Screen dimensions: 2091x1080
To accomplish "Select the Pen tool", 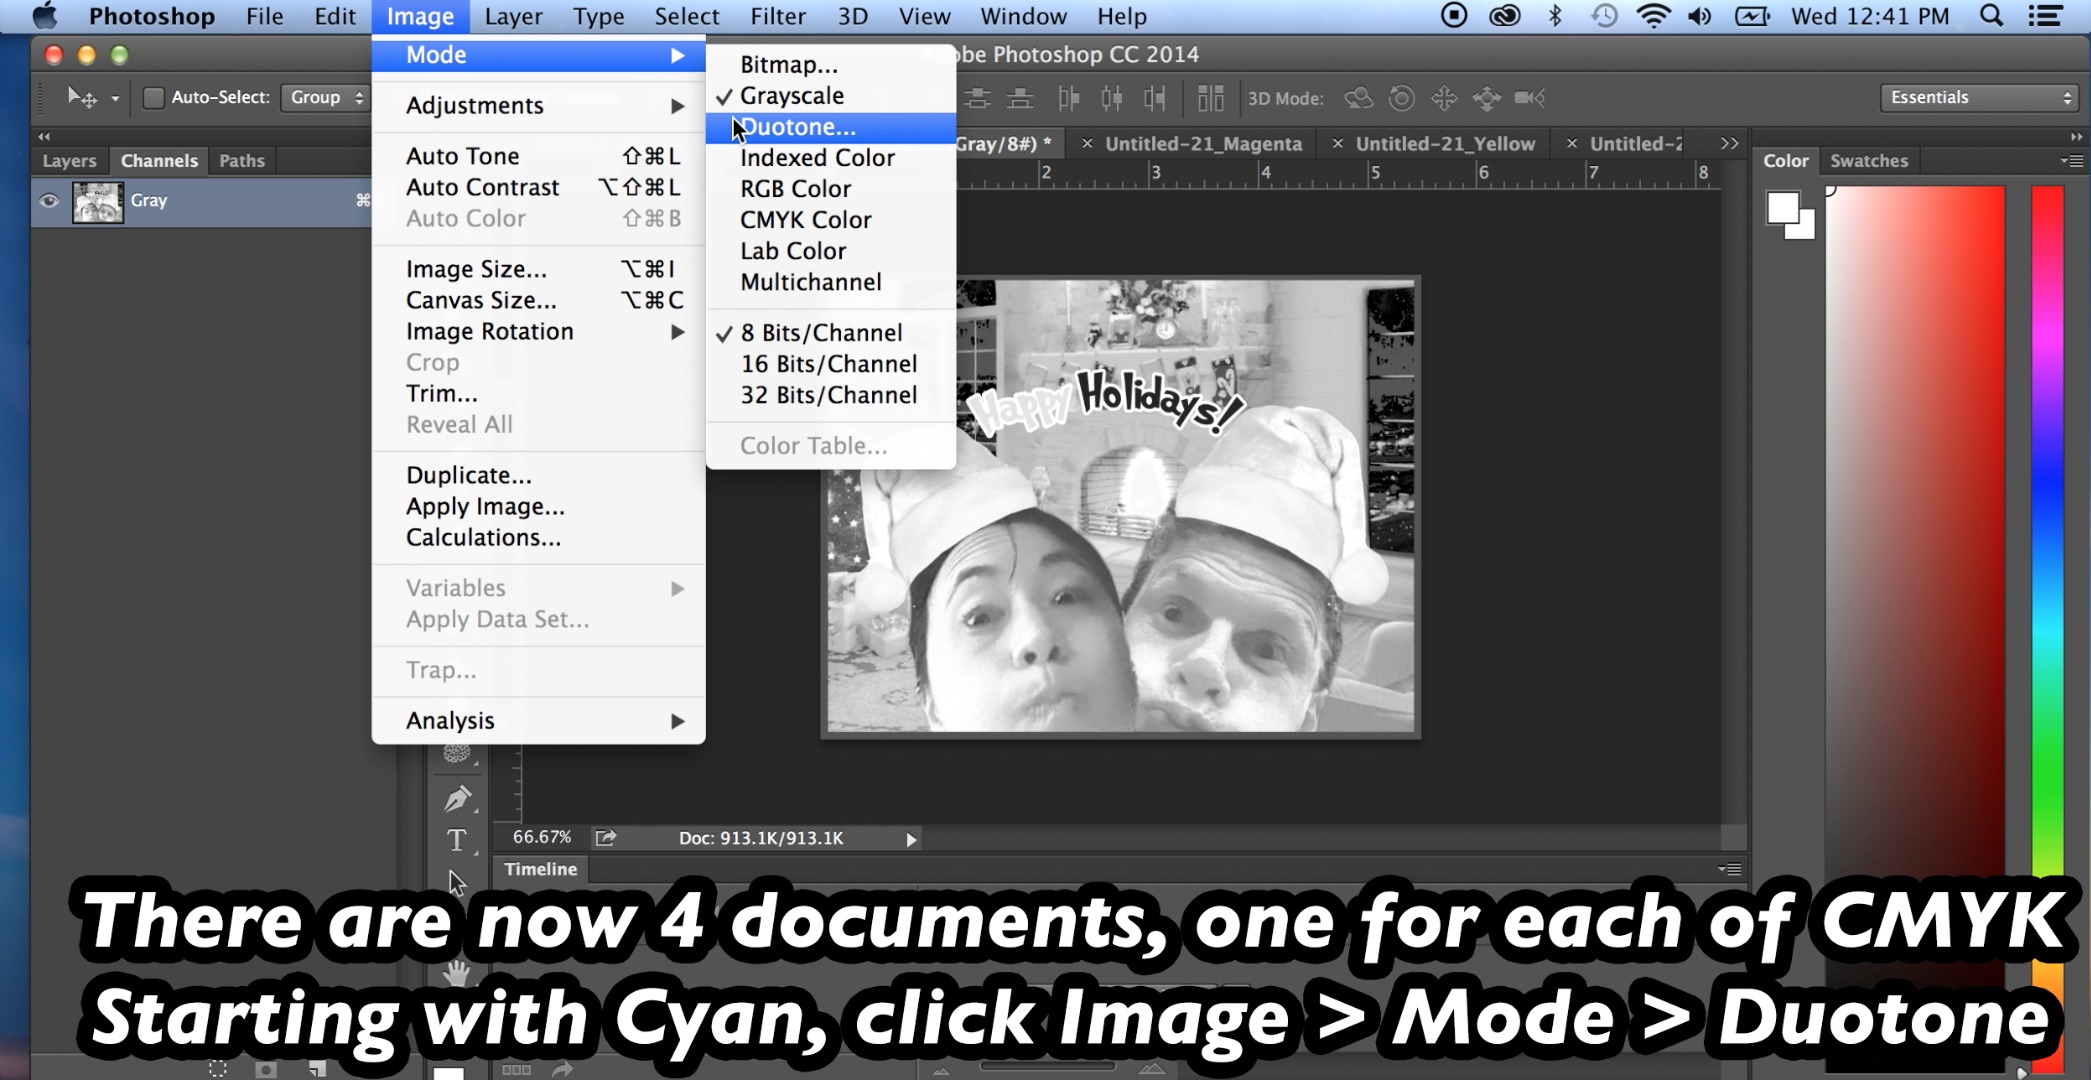I will tap(457, 799).
